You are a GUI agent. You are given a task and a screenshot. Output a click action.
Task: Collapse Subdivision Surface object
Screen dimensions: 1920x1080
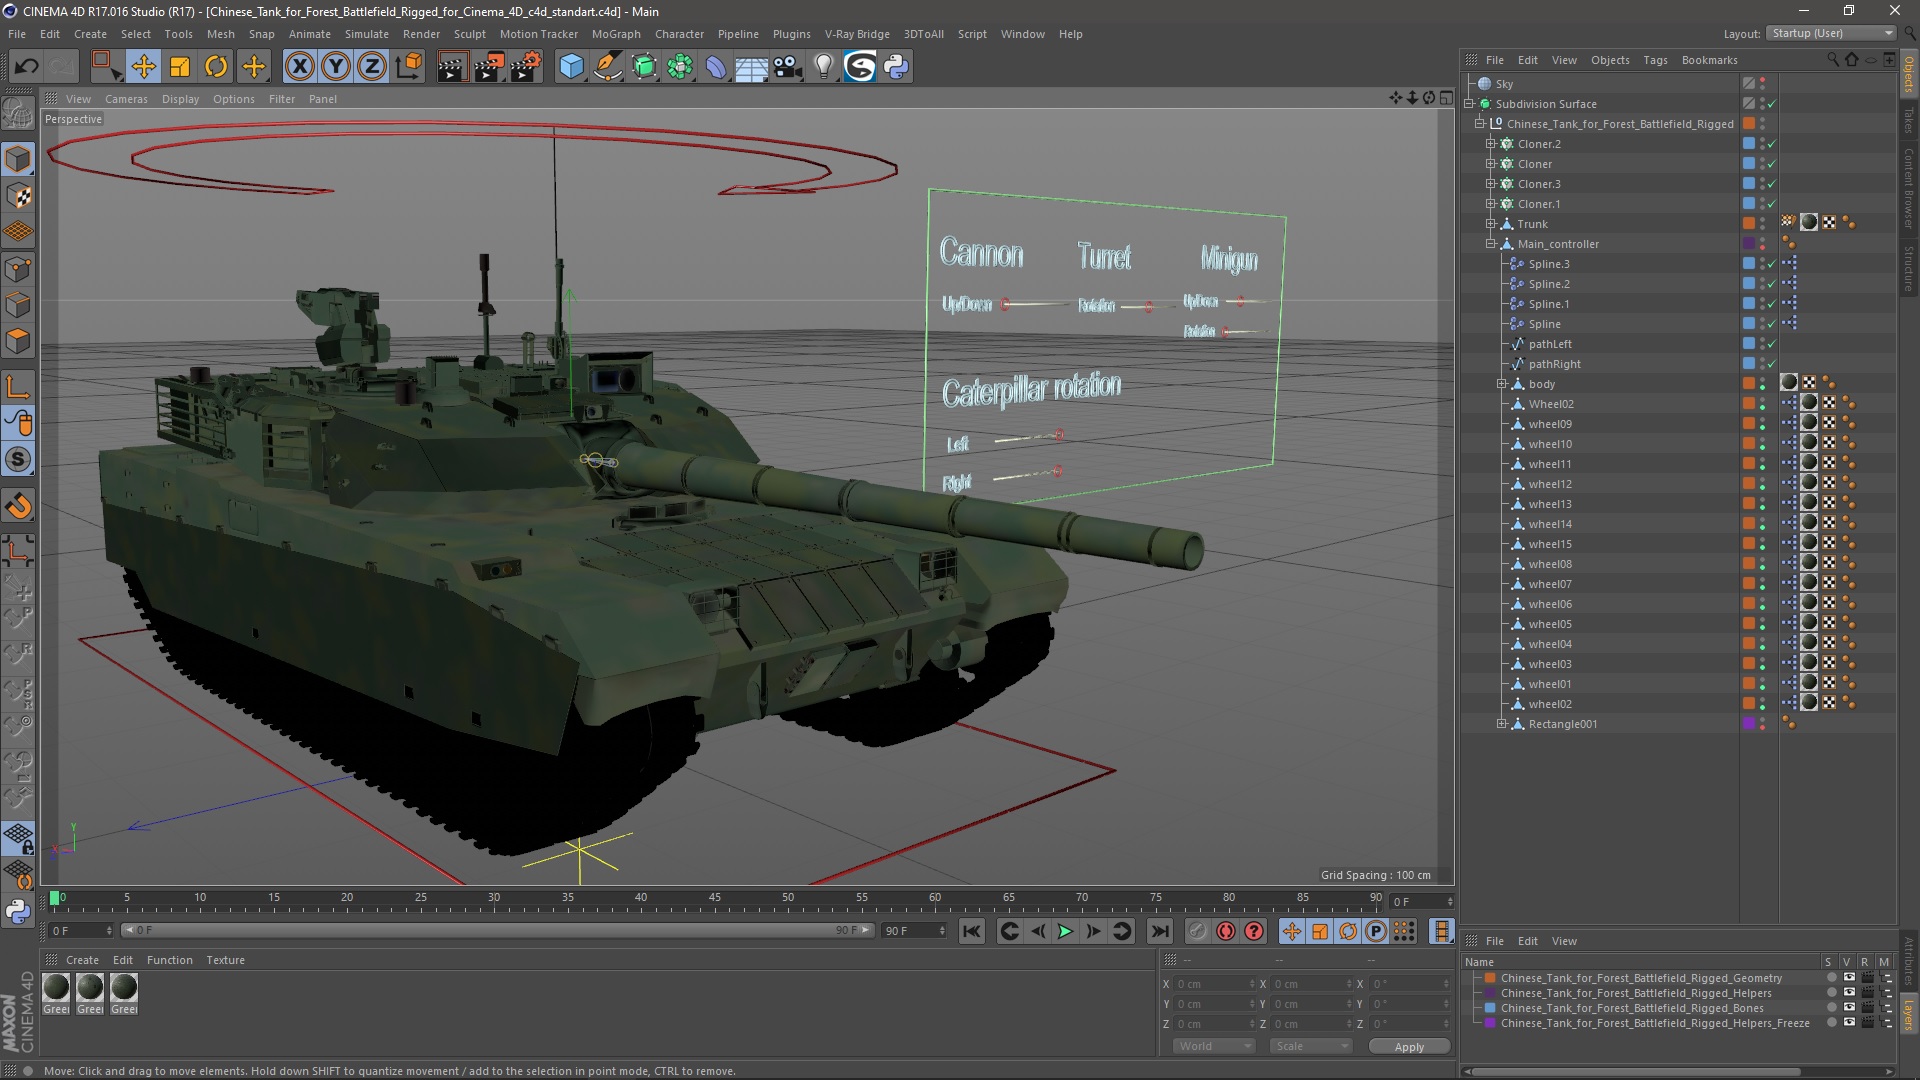pos(1469,104)
